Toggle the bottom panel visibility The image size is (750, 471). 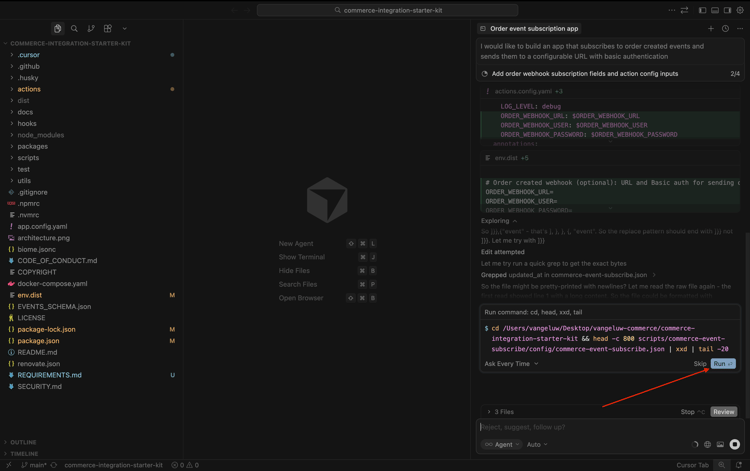tap(715, 10)
